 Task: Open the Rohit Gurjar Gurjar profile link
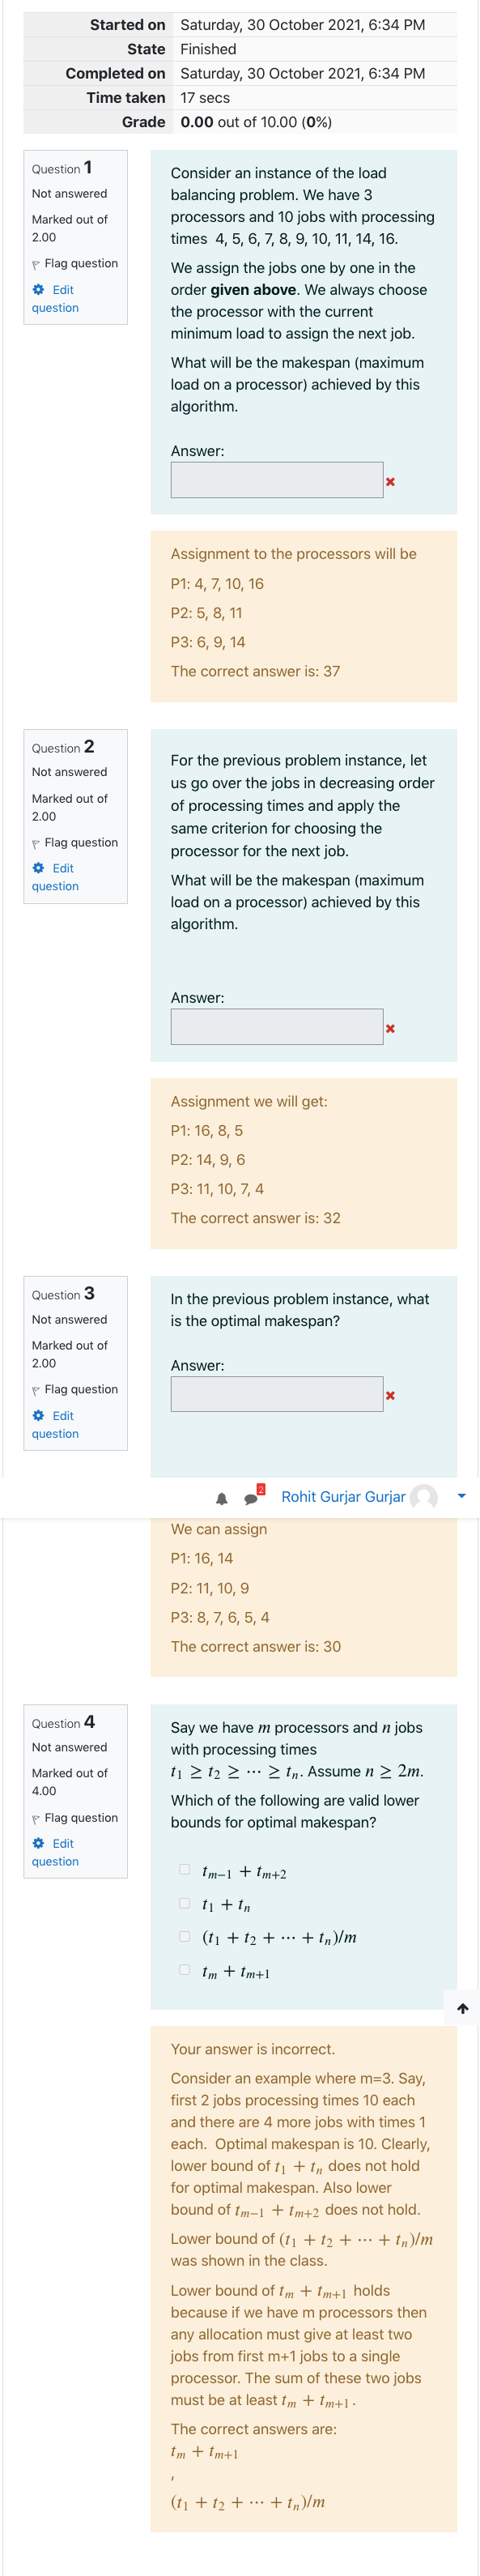pos(343,1497)
